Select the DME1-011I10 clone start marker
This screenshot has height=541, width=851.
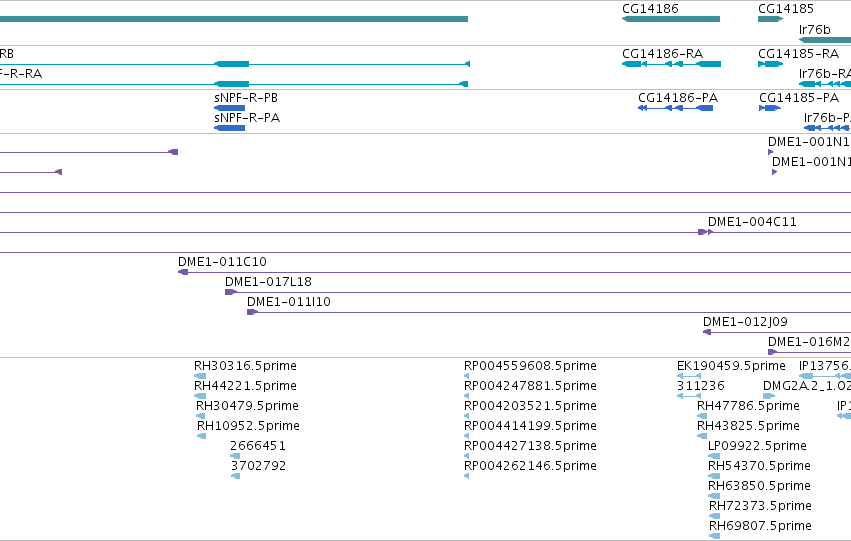pyautogui.click(x=252, y=312)
